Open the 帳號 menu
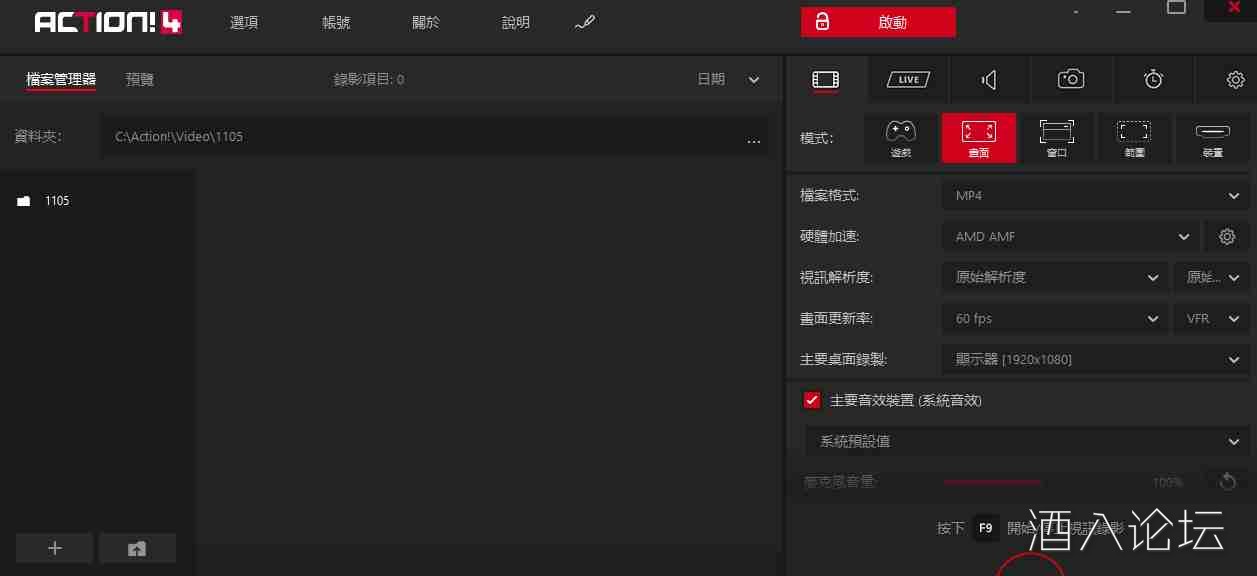Viewport: 1257px width, 576px height. (x=336, y=22)
